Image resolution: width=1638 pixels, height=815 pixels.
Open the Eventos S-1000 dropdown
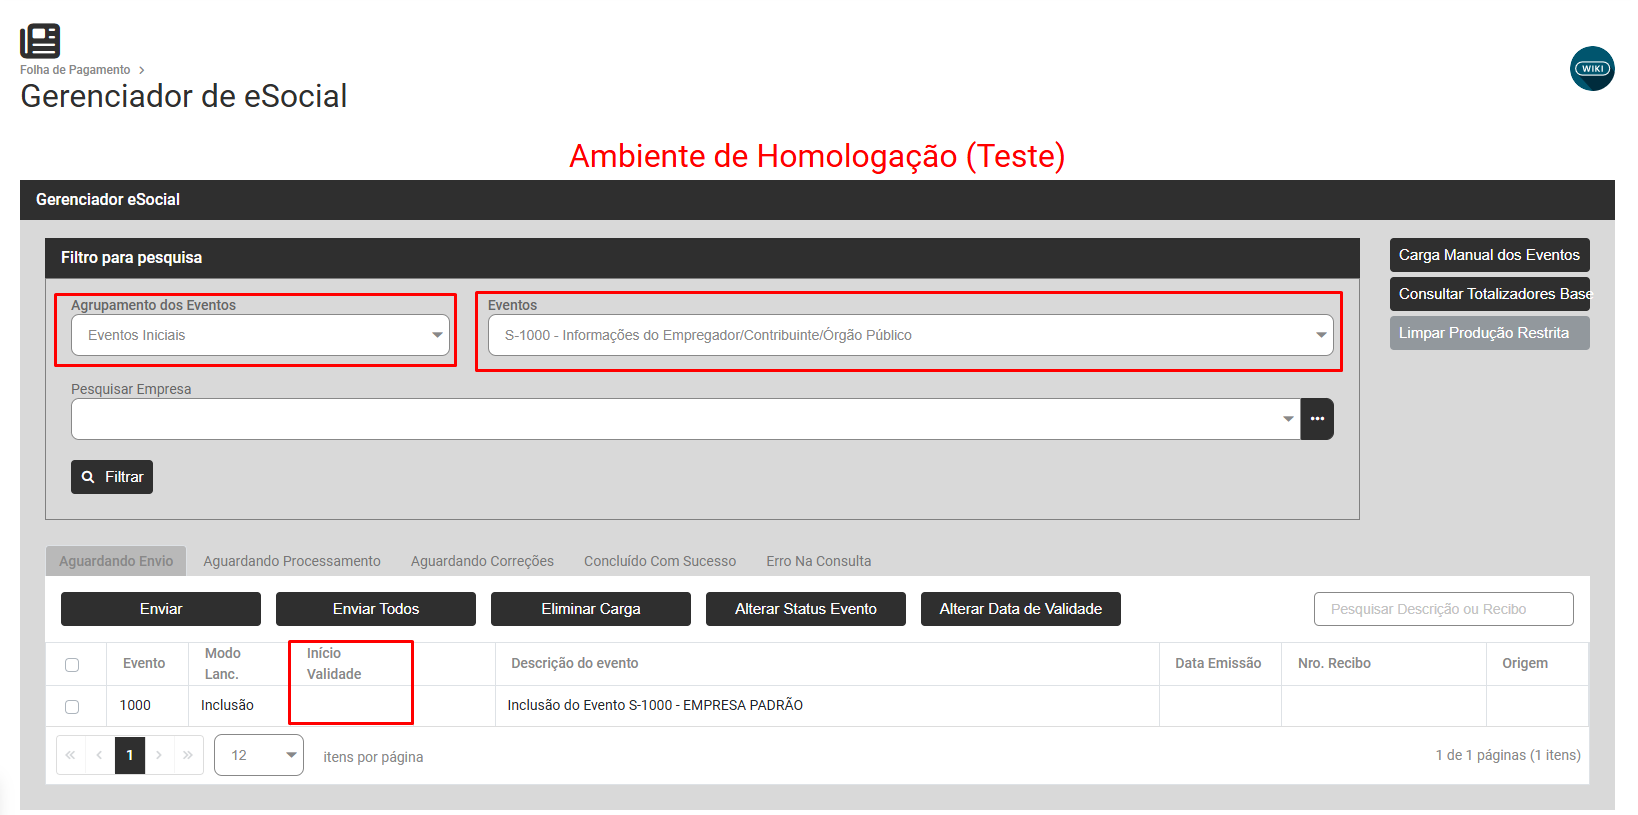point(911,335)
